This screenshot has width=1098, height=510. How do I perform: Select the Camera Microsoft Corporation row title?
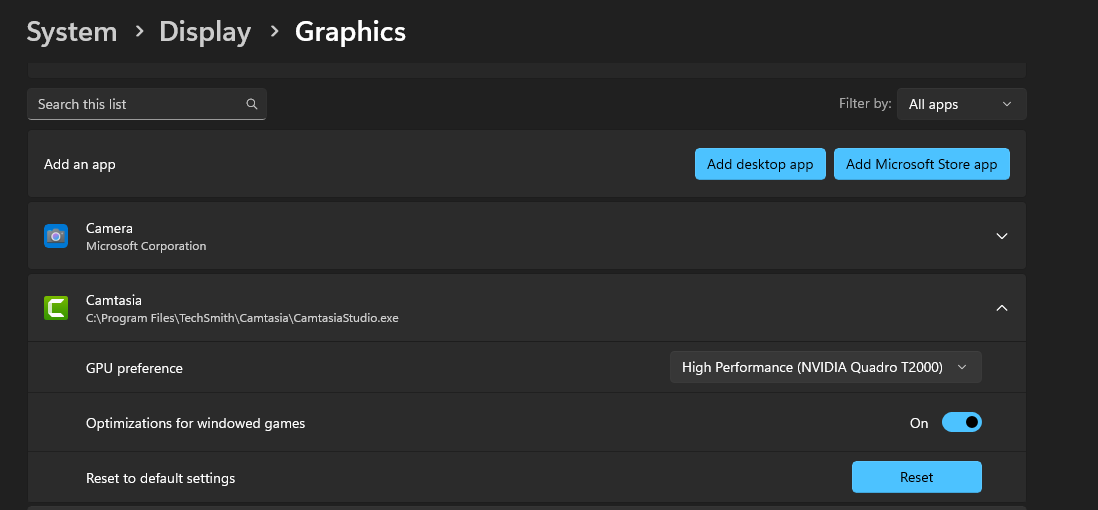(x=109, y=228)
